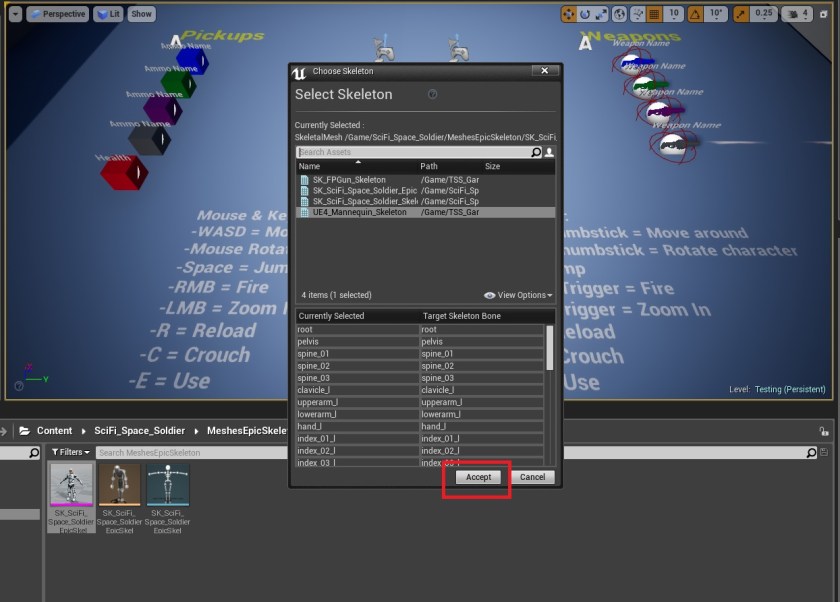Screen dimensions: 840x602
Task: Select the Rotate tool in viewport toolbar
Action: tap(583, 13)
